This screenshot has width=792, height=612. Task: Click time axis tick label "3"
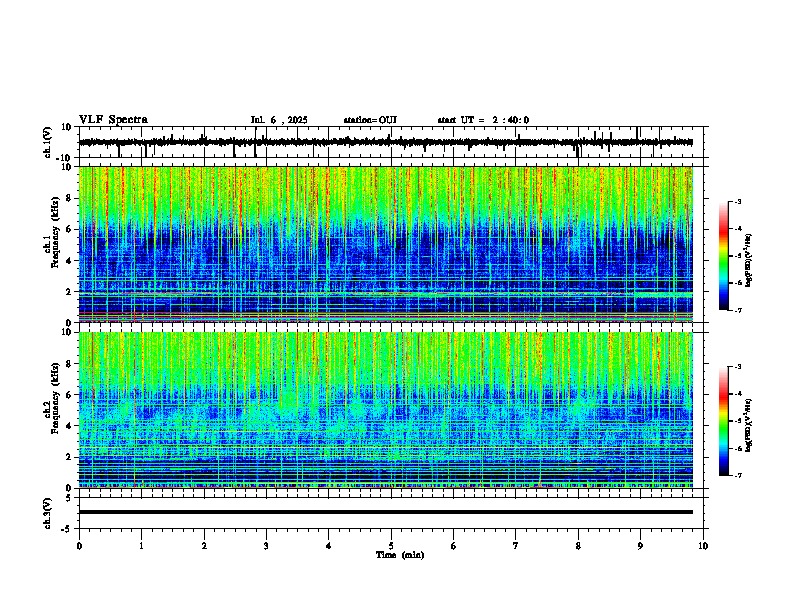tap(266, 546)
